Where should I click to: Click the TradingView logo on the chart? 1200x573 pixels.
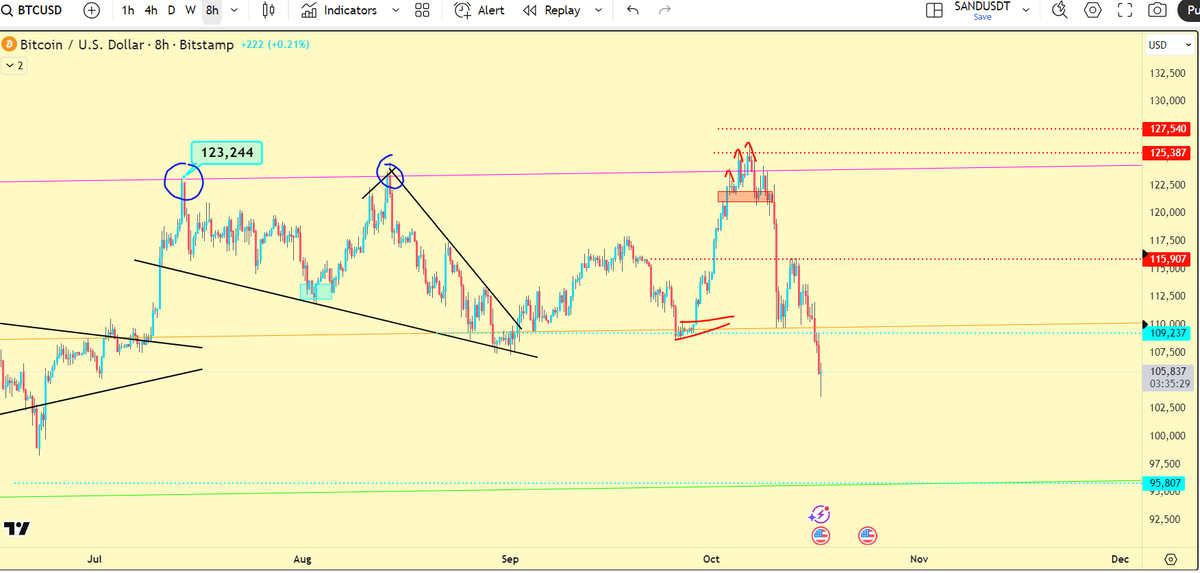[16, 528]
